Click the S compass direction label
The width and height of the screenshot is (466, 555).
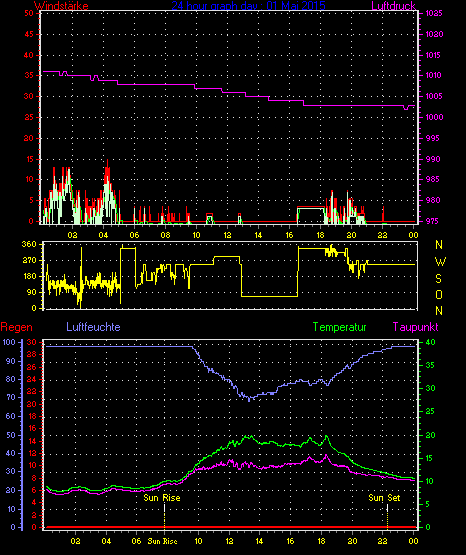[438, 279]
